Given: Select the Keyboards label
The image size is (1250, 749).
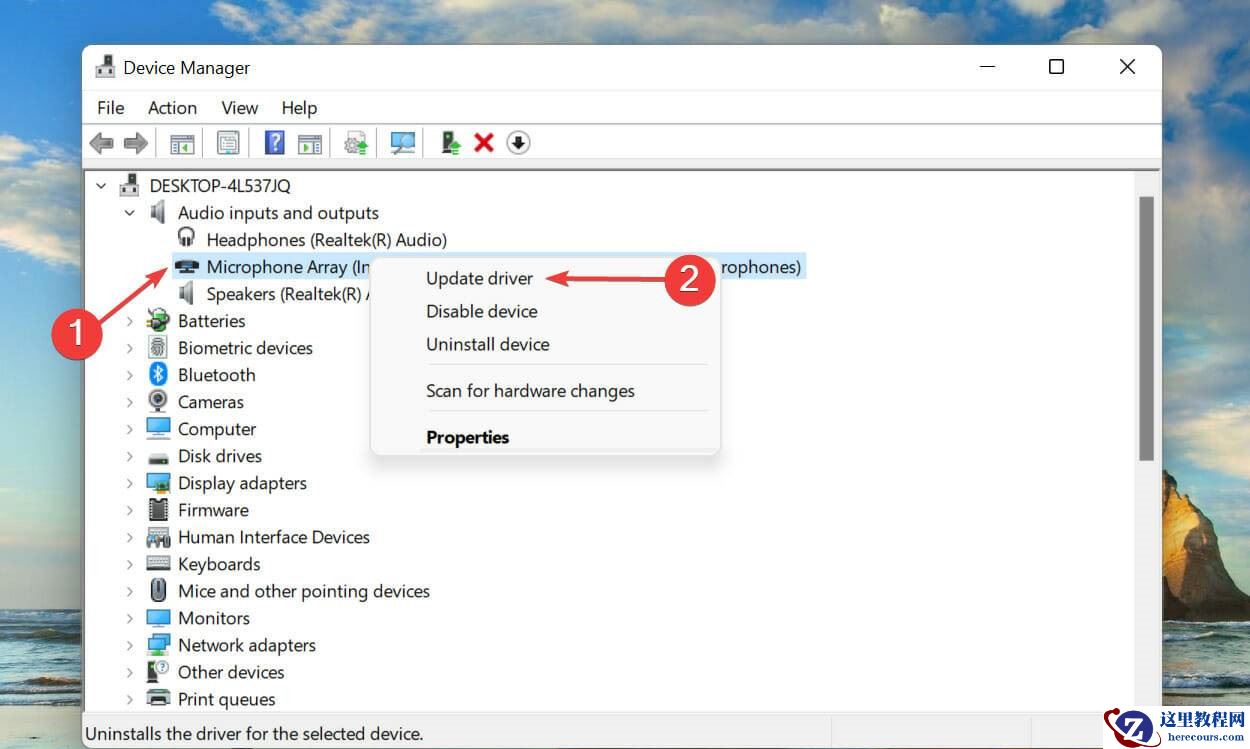Looking at the screenshot, I should 219,564.
